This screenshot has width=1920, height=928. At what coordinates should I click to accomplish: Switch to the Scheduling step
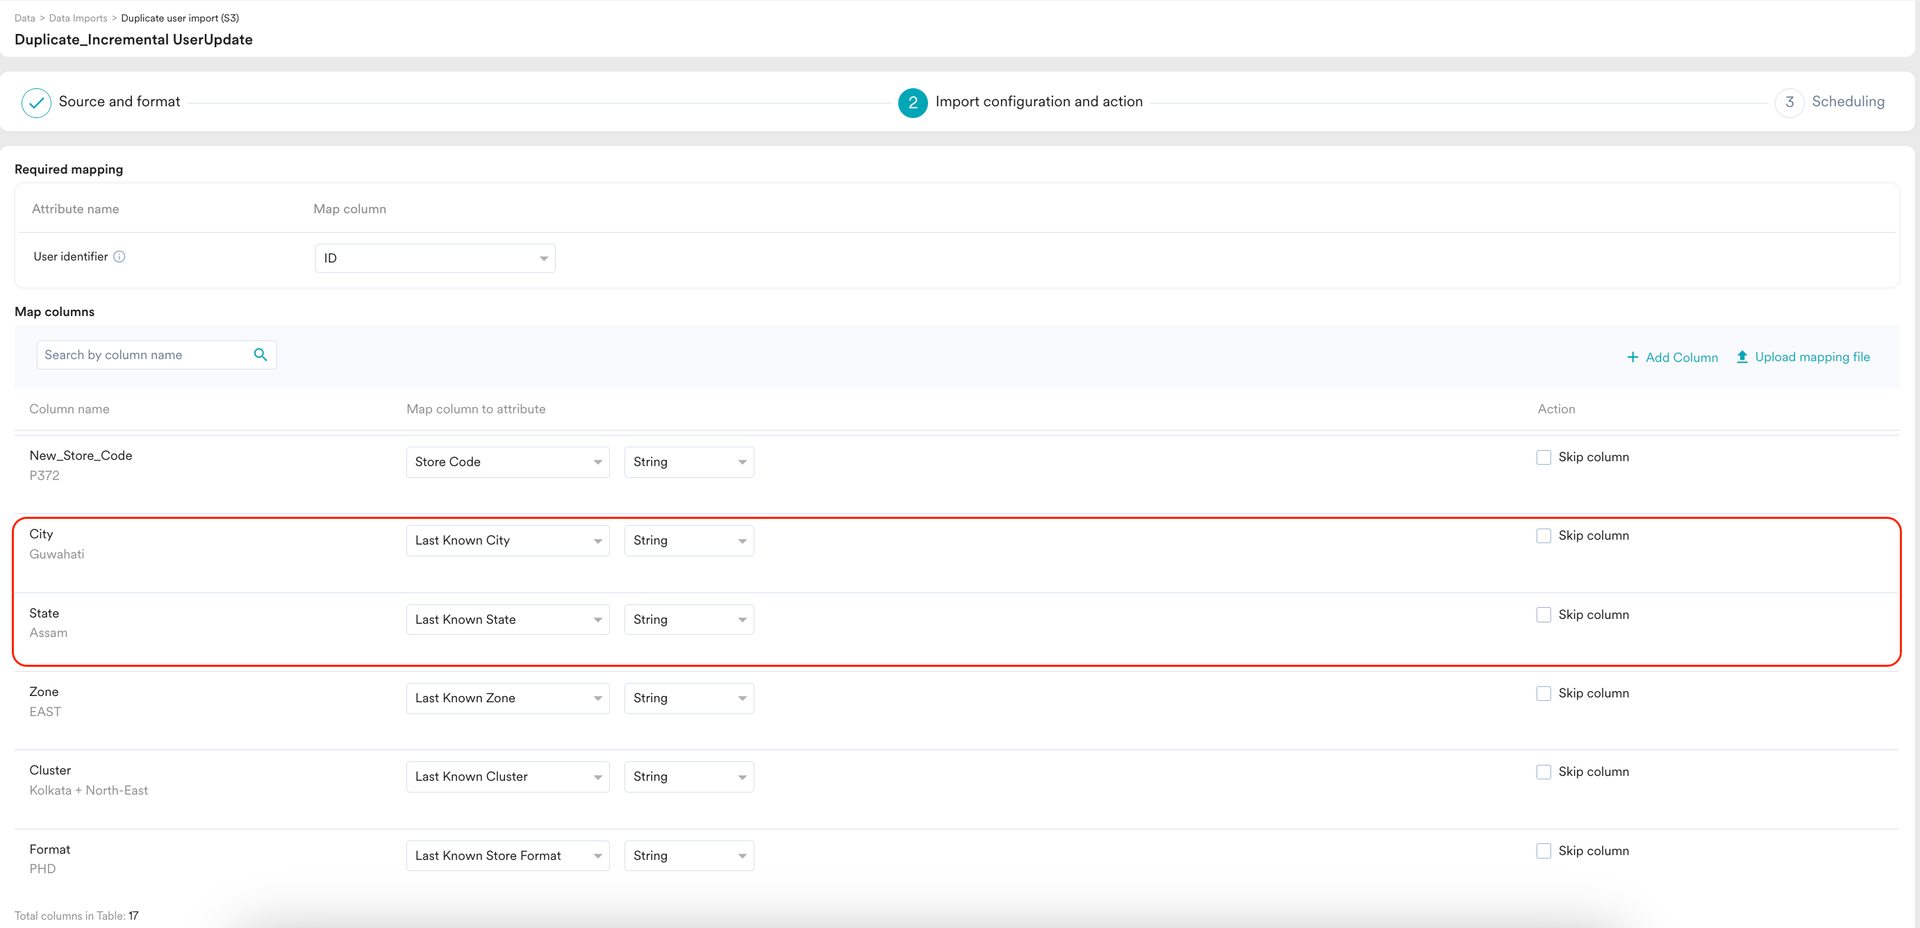tap(1847, 102)
